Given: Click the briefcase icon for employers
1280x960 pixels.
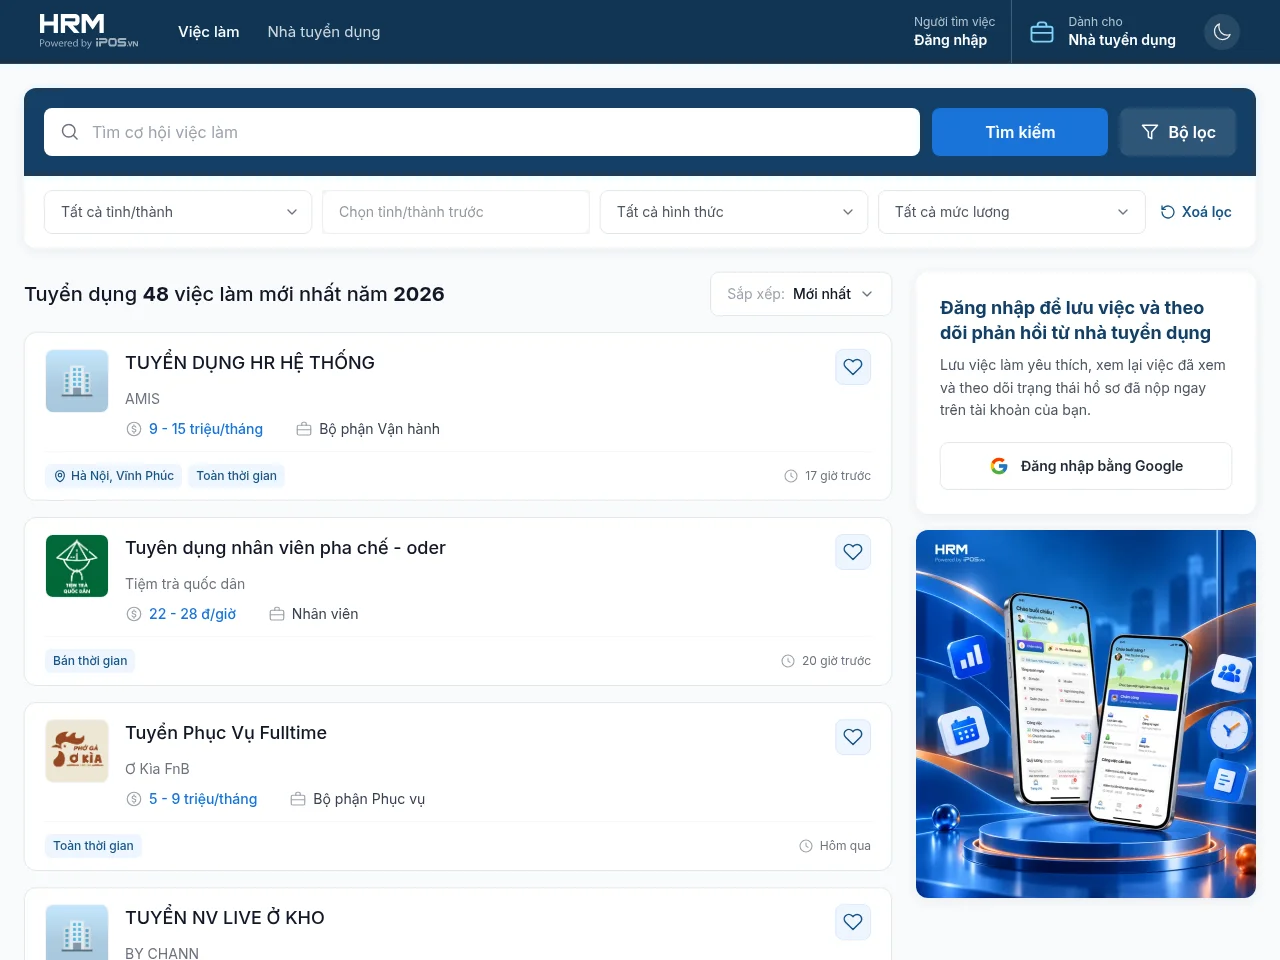Looking at the screenshot, I should pyautogui.click(x=1042, y=32).
